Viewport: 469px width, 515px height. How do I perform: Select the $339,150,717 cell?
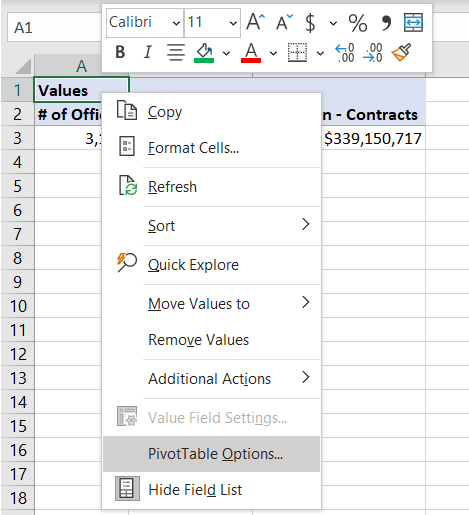coord(373,138)
